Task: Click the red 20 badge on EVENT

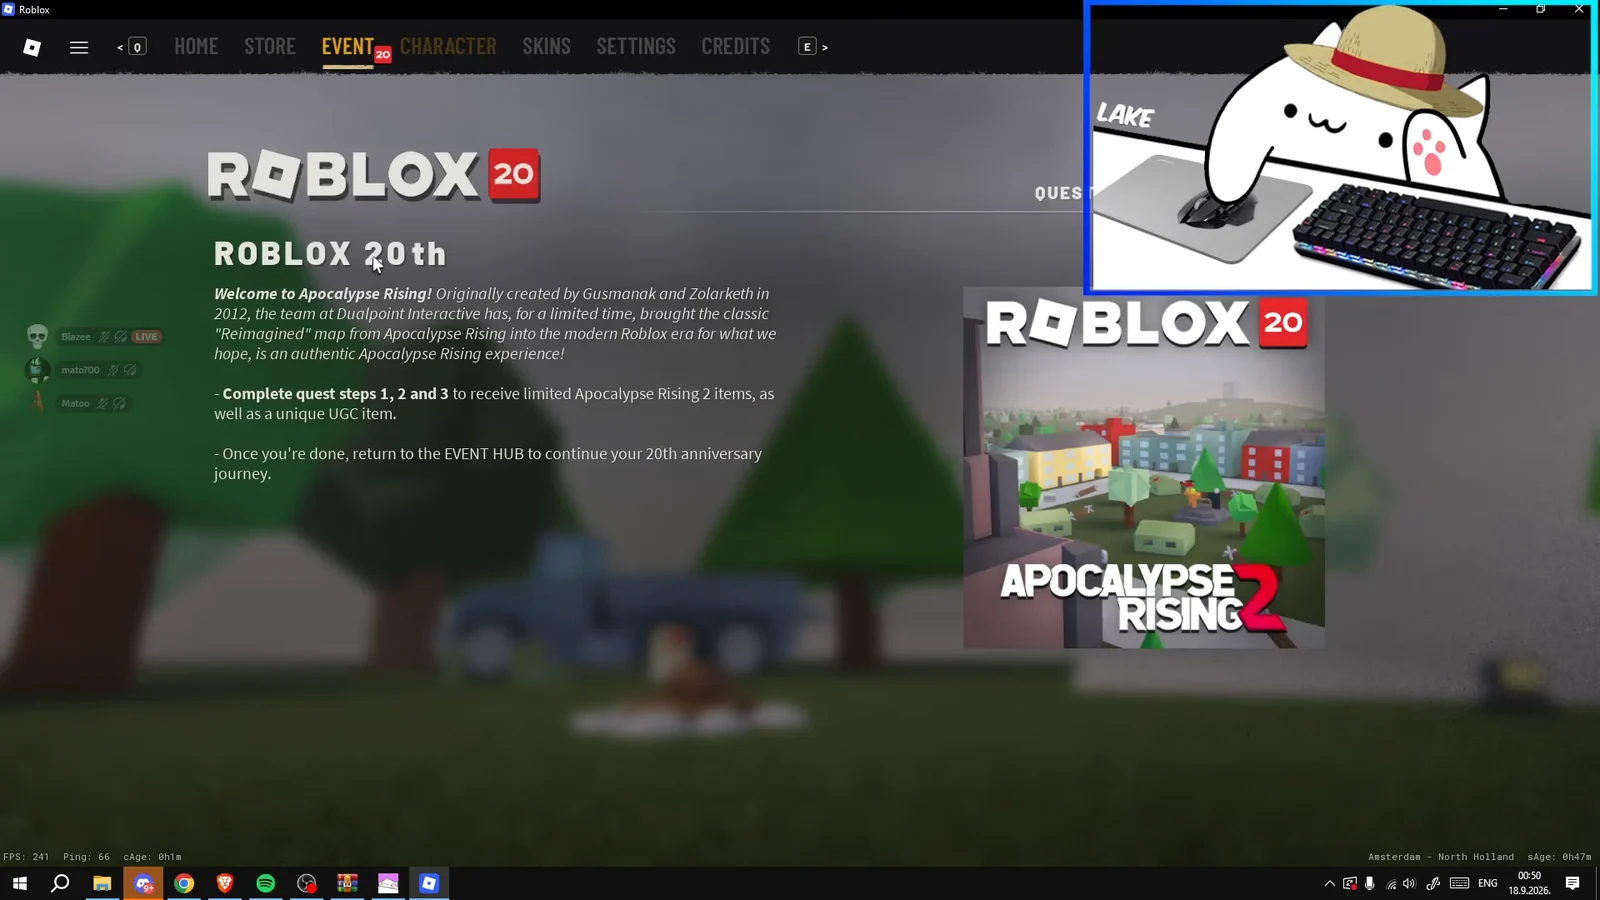Action: pyautogui.click(x=383, y=55)
